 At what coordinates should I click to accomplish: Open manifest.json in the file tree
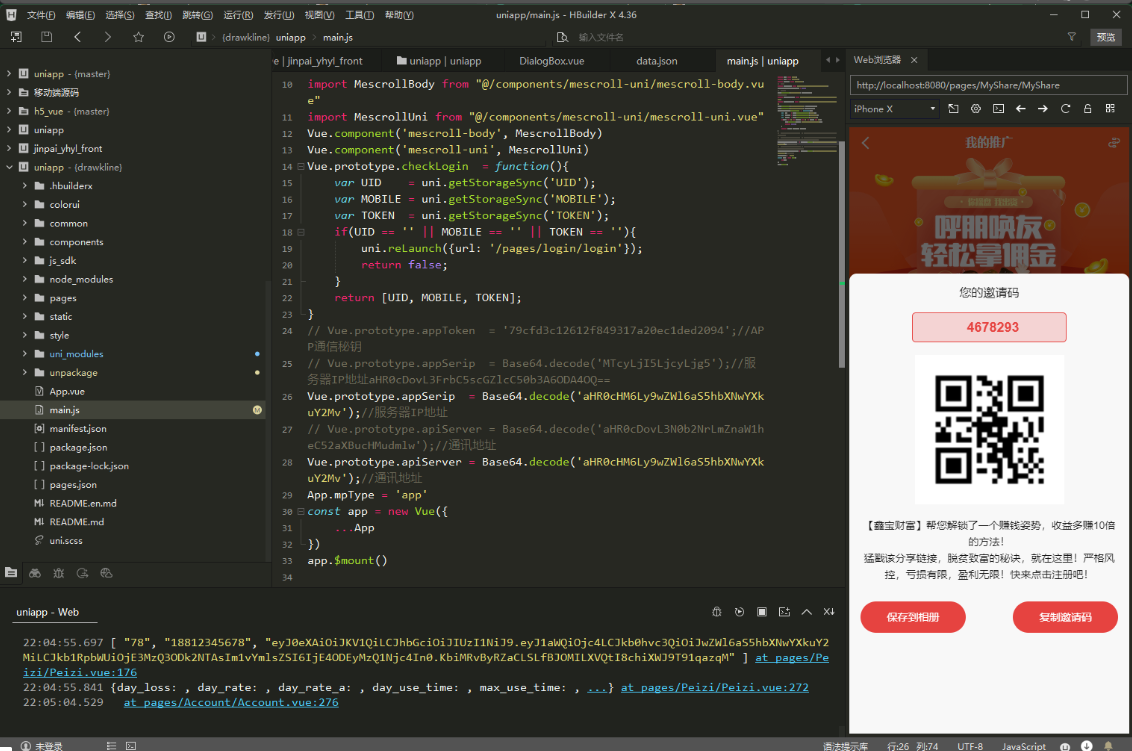tap(78, 429)
